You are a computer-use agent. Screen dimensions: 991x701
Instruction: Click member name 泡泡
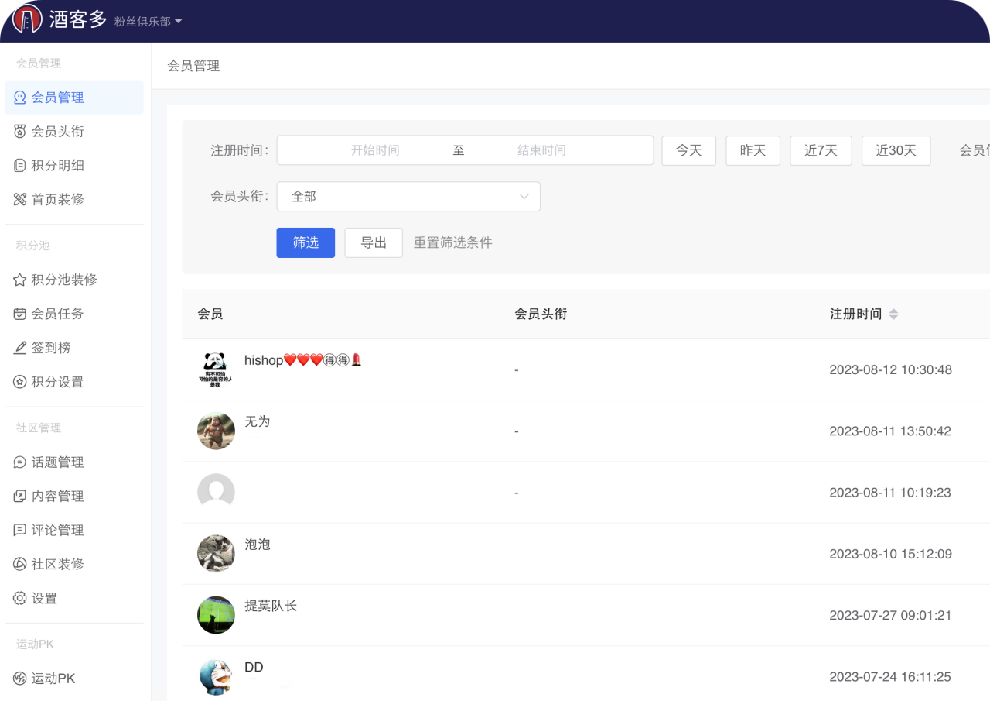[257, 544]
